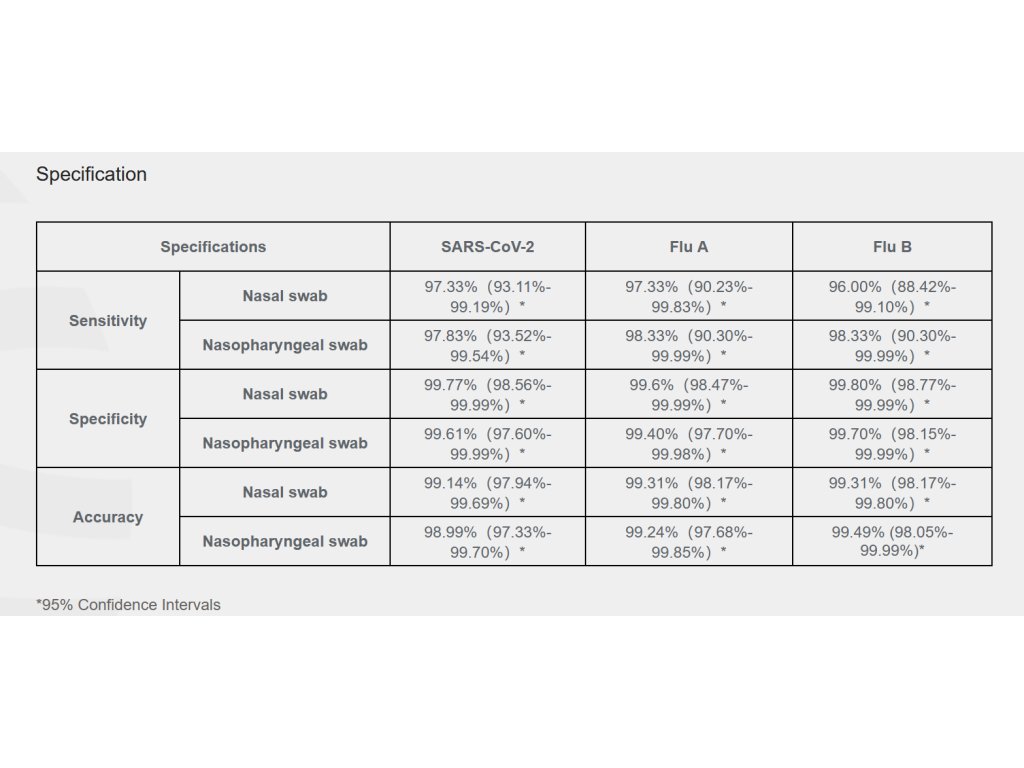Viewport: 1024px width, 768px height.
Task: Select the Sensitivity row group label
Action: [108, 321]
